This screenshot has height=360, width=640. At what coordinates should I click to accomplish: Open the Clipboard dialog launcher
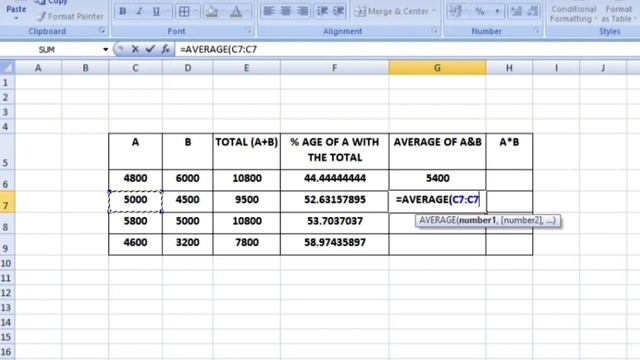pos(102,31)
